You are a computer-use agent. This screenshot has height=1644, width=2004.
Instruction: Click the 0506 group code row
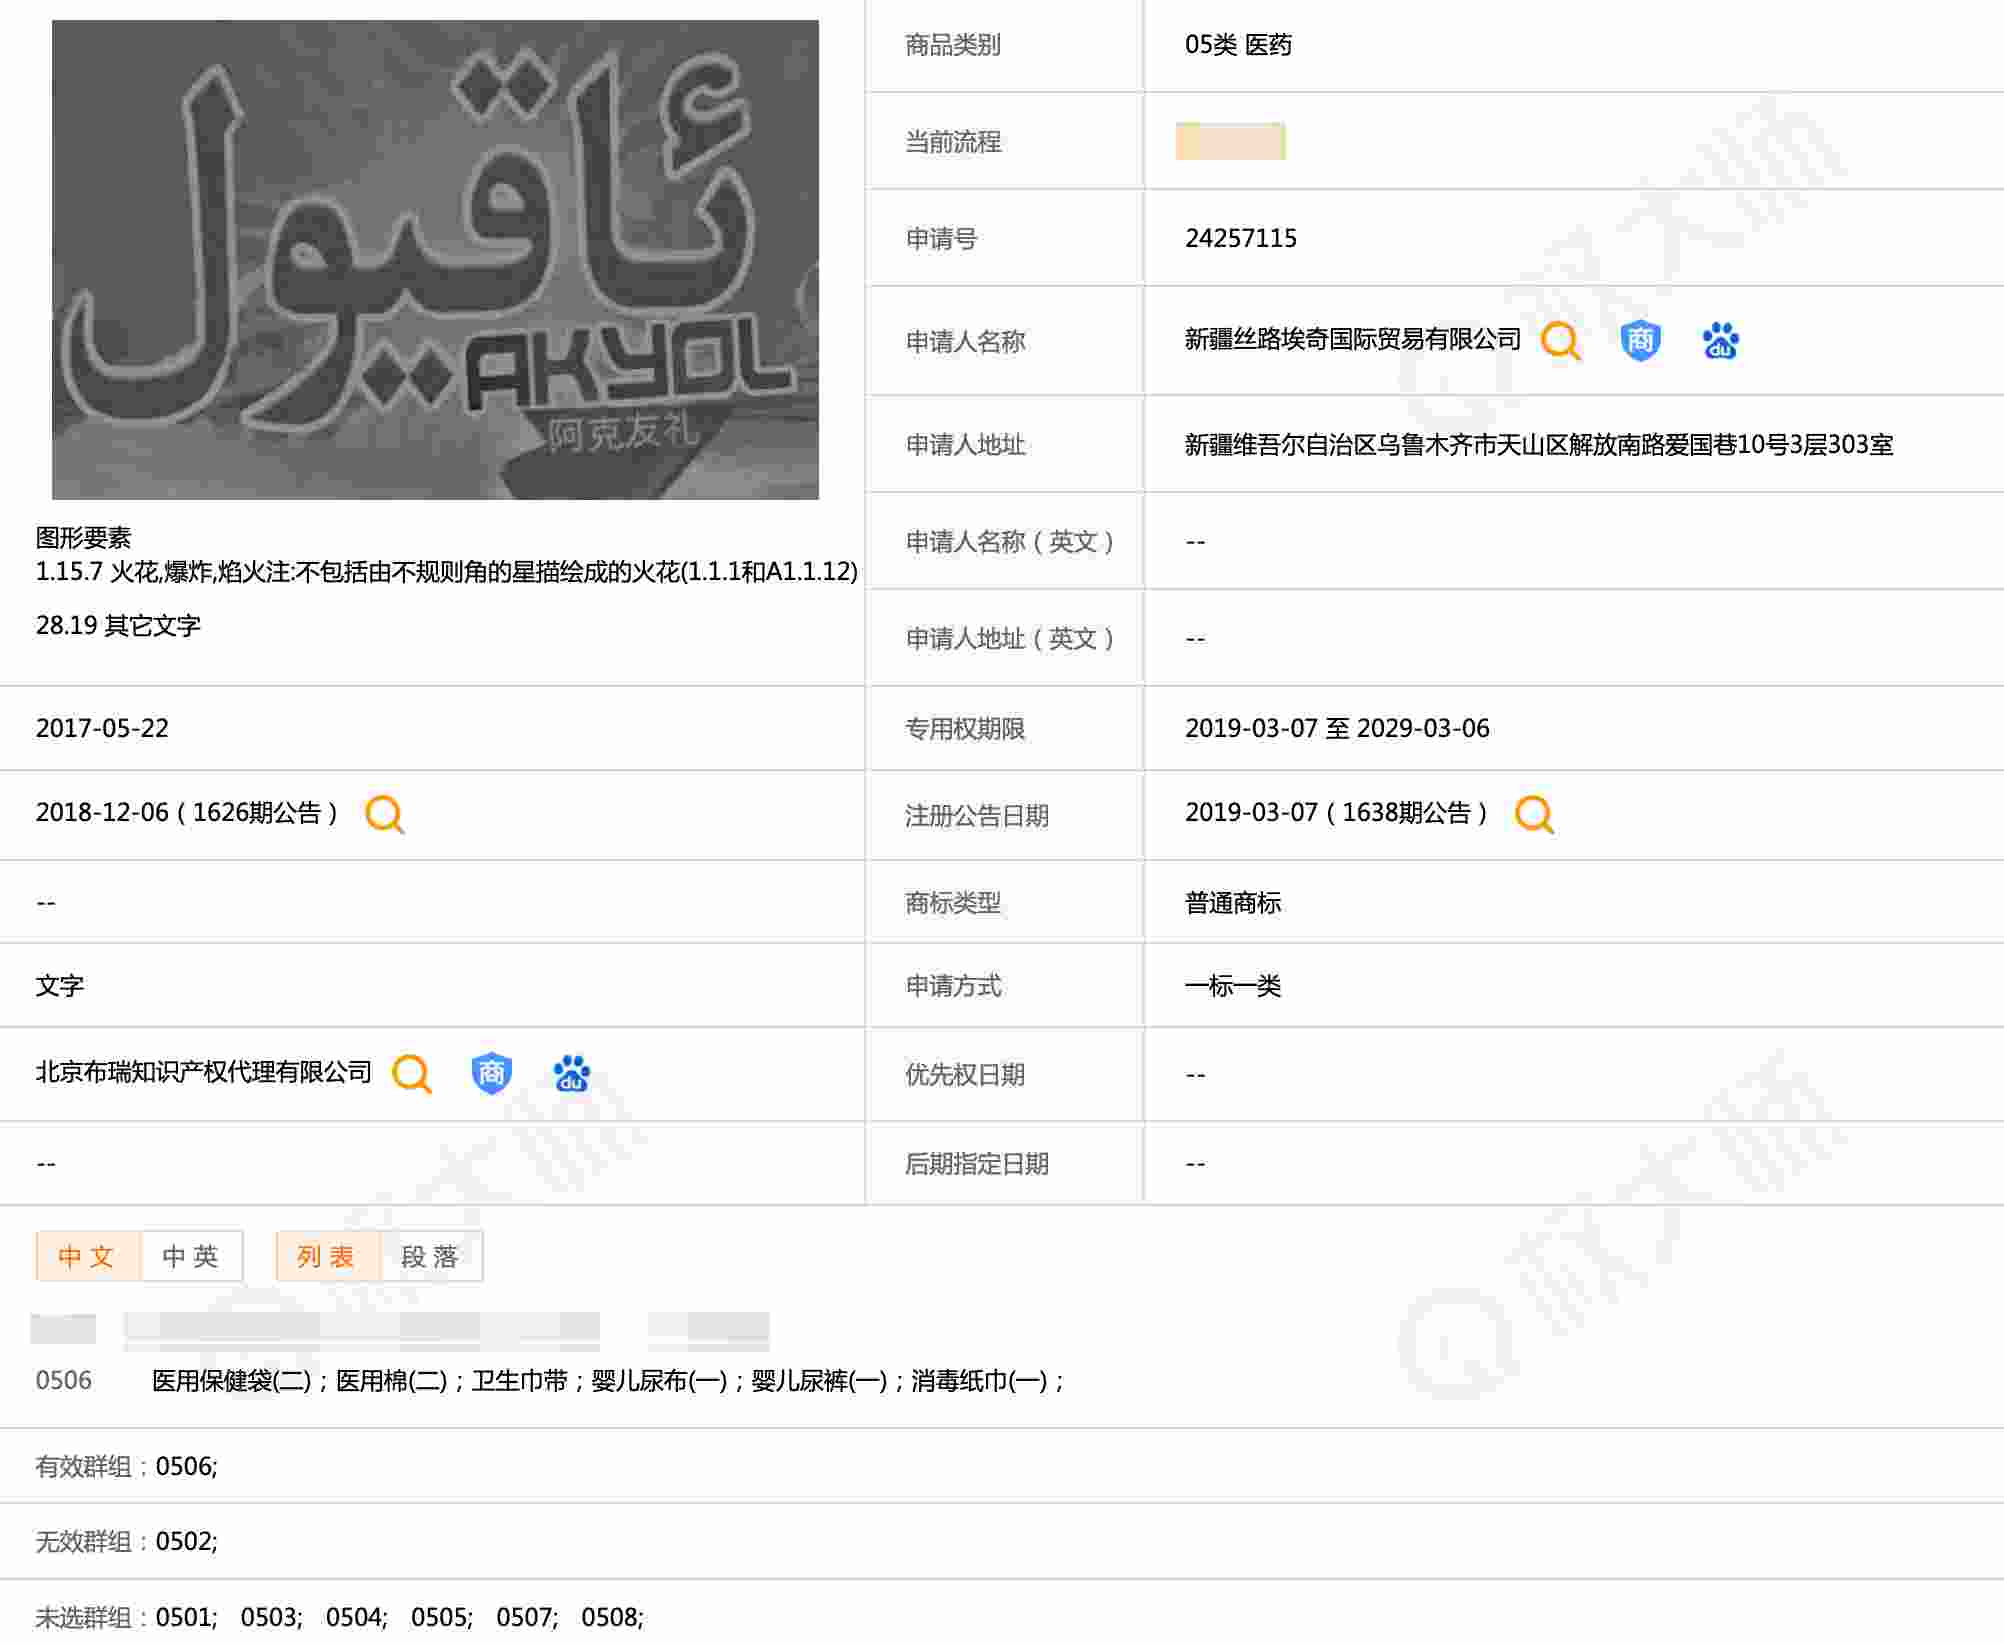(63, 1381)
